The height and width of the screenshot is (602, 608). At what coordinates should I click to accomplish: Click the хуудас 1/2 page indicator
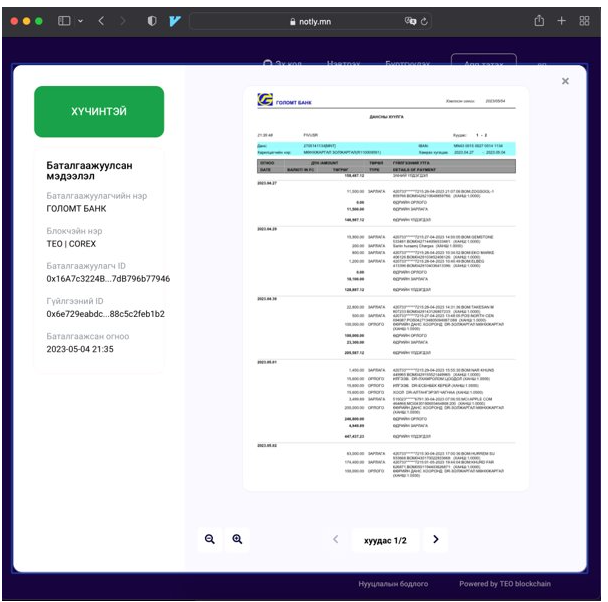(385, 539)
